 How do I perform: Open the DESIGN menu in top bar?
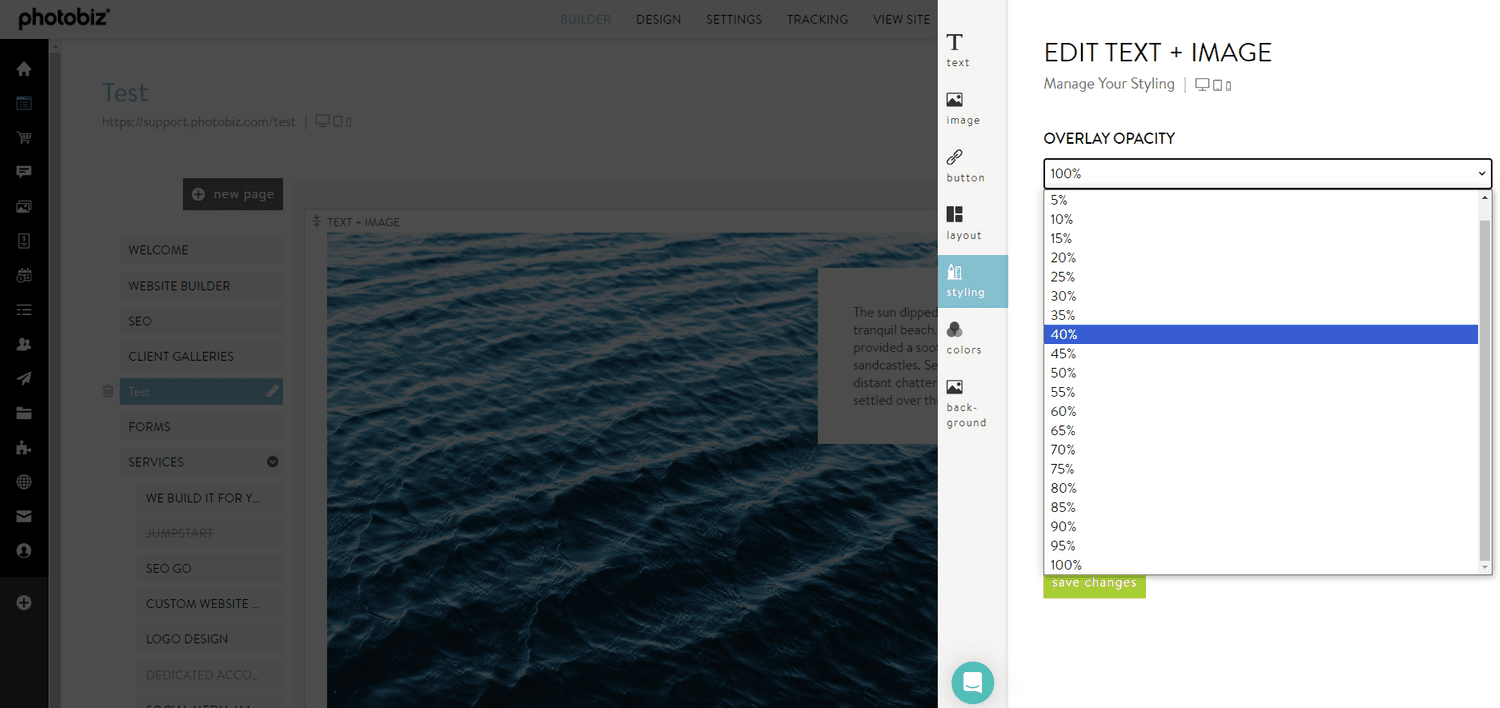click(x=658, y=20)
